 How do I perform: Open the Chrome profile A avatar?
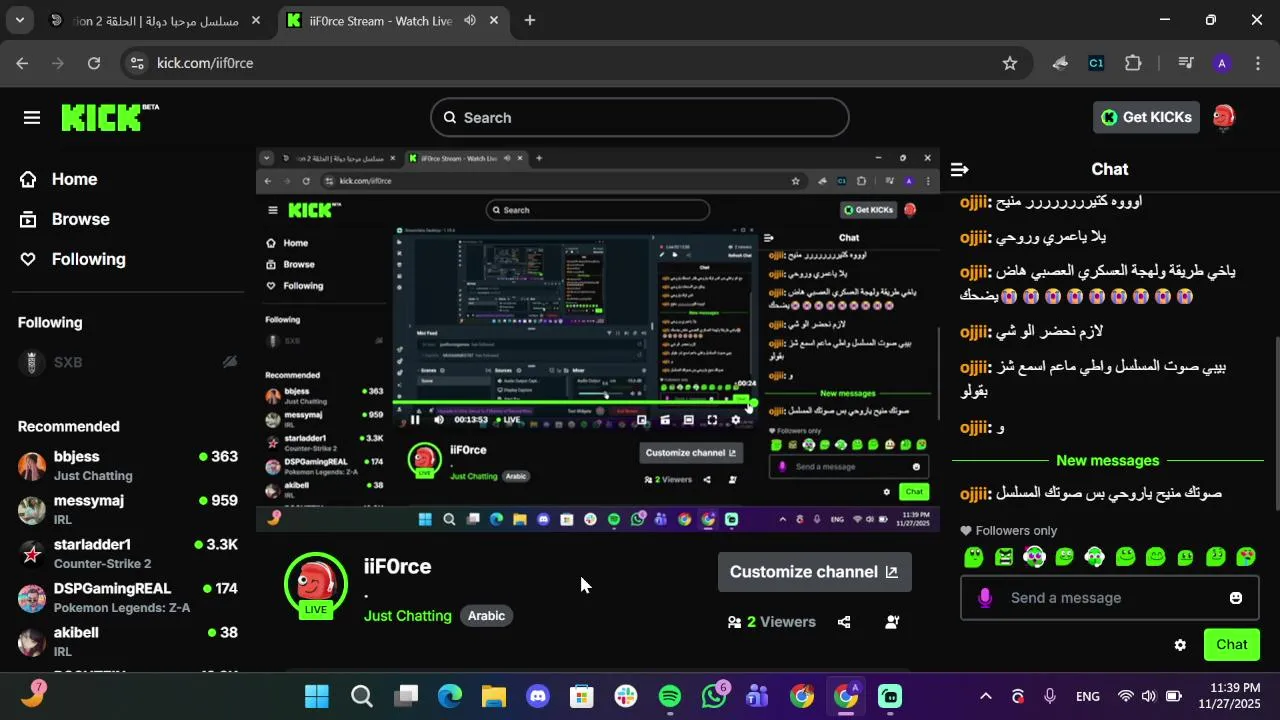(x=1221, y=63)
